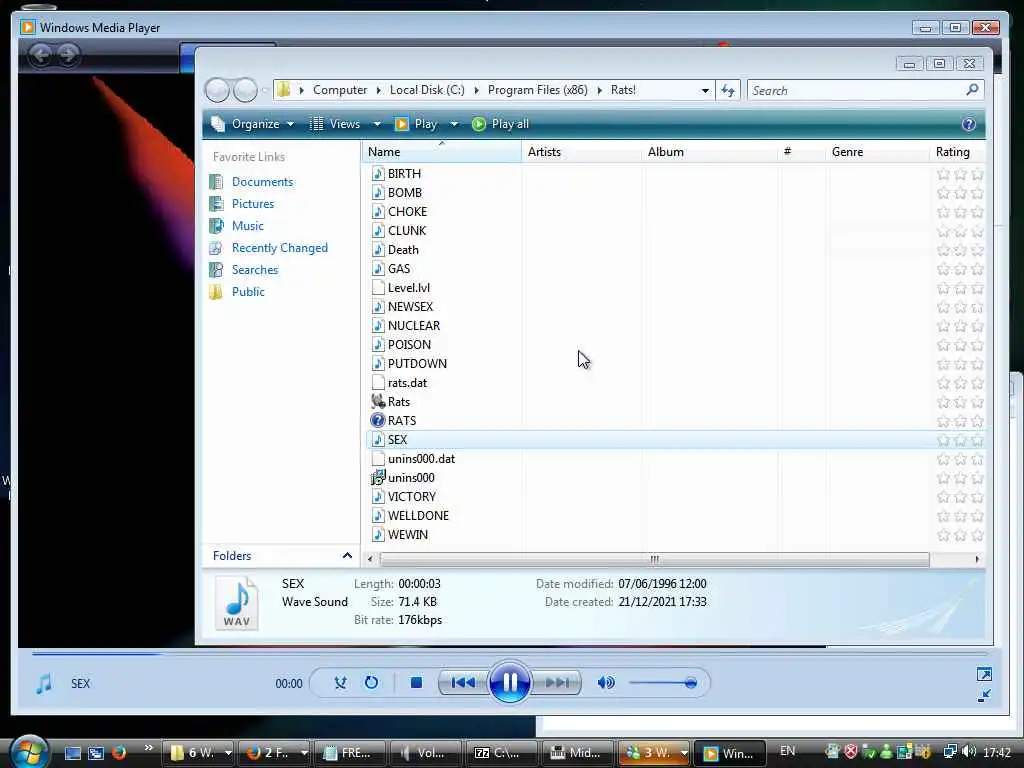Screen dimensions: 1024x768
Task: Click the scrollbar right arrow
Action: click(976, 559)
